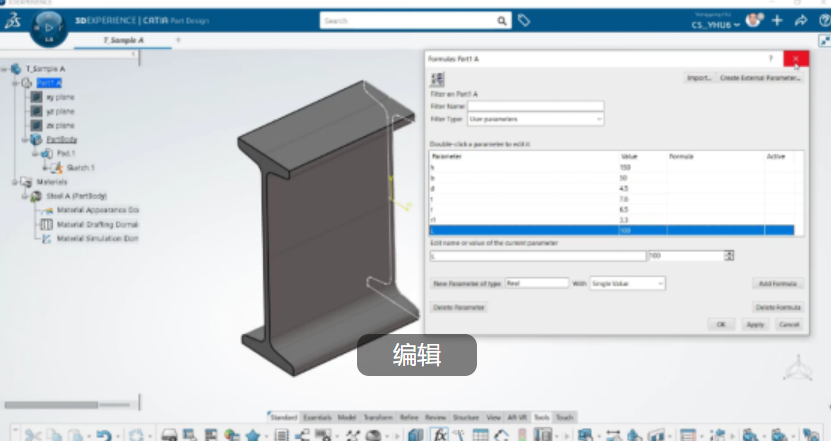Viewport: 831px width, 441px height.
Task: Click the share arrow icon in top bar
Action: (x=801, y=21)
